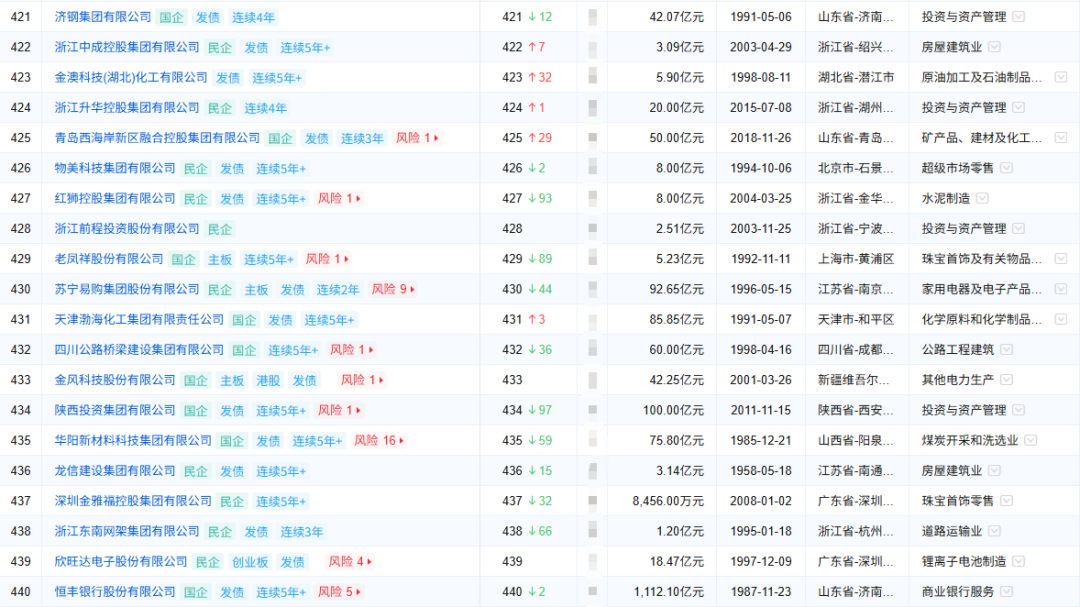Image resolution: width=1080 pixels, height=607 pixels.
Task: Expand 风险 5 tag for 恒丰银行
Action: click(340, 592)
